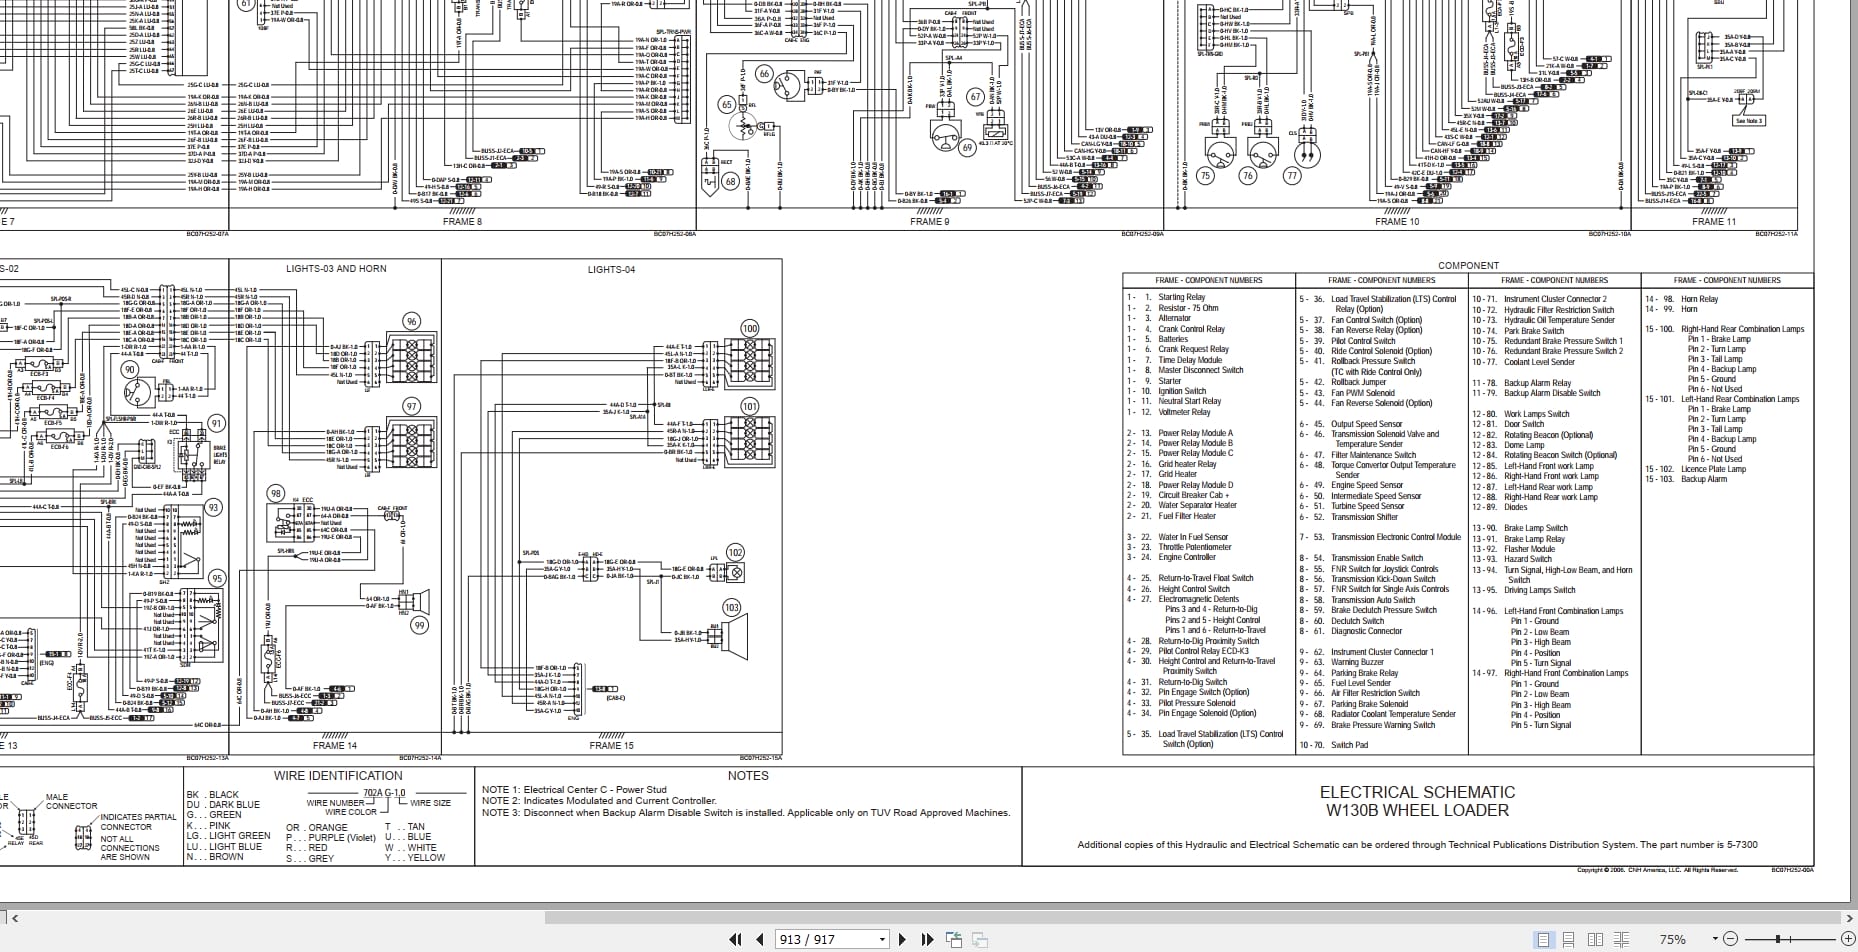Click component number 102 circle in LIGHTS-04
The width and height of the screenshot is (1858, 952).
tap(735, 552)
